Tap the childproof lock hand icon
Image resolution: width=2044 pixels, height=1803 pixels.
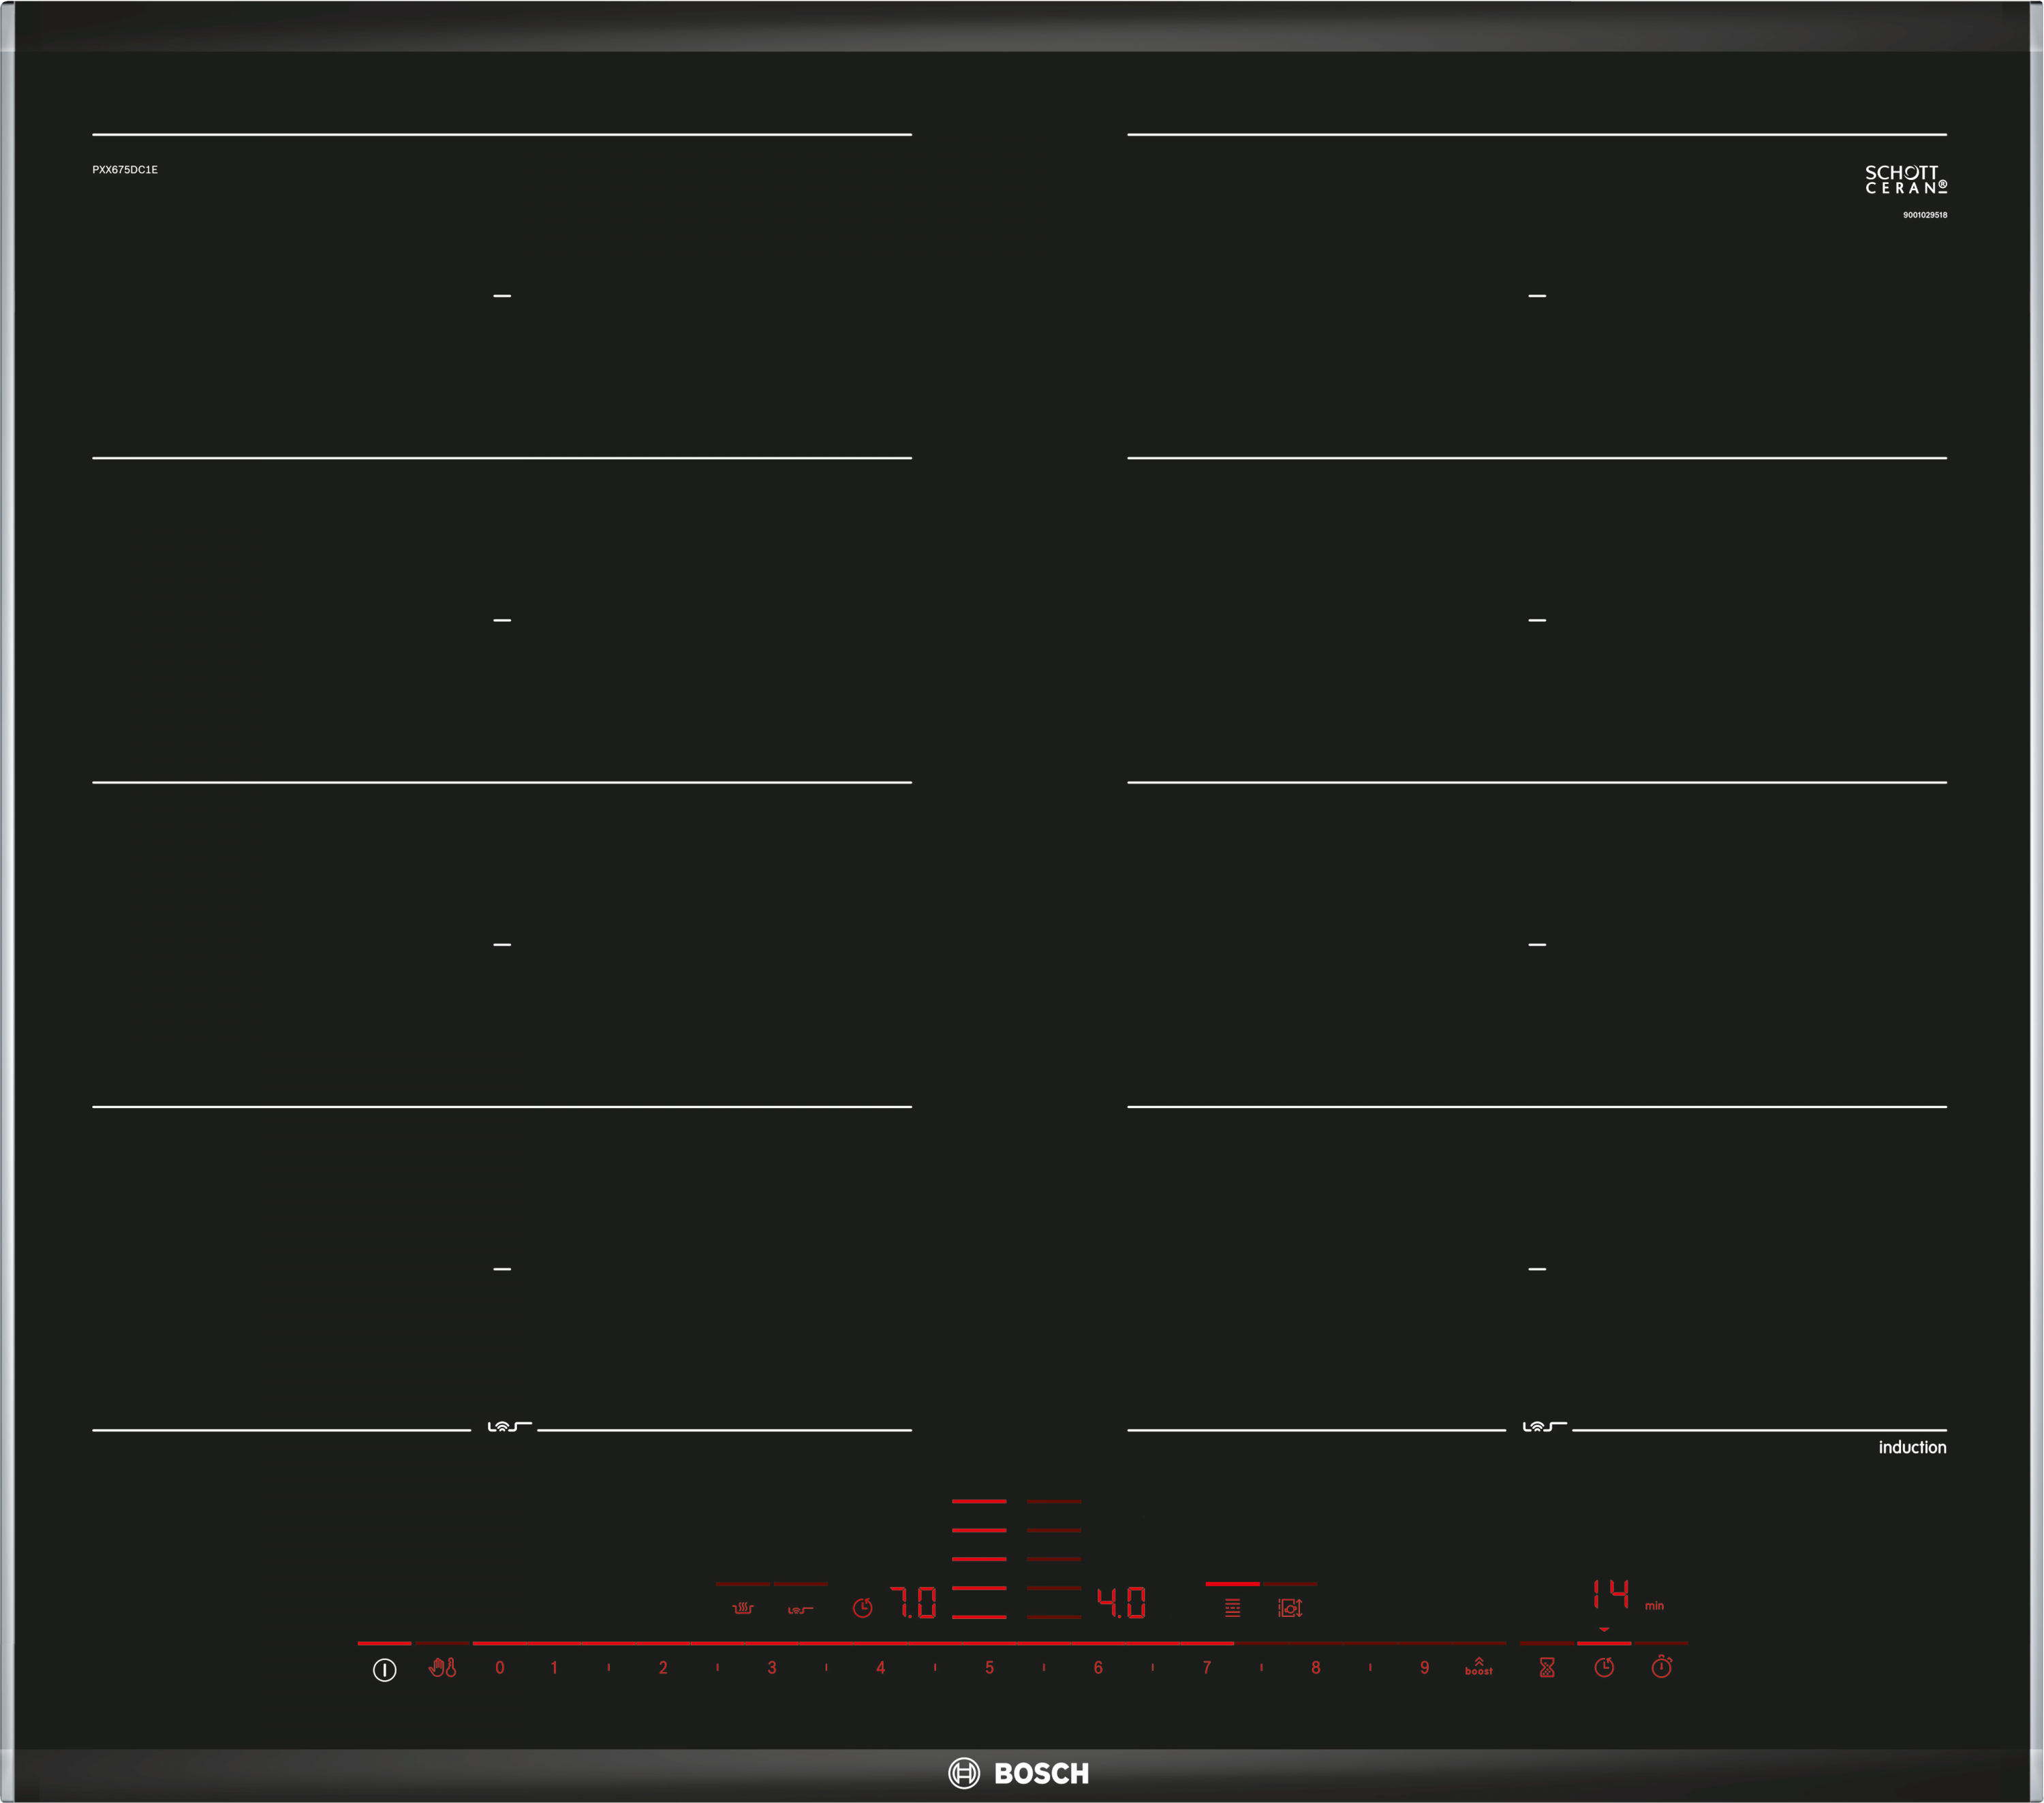click(442, 1667)
